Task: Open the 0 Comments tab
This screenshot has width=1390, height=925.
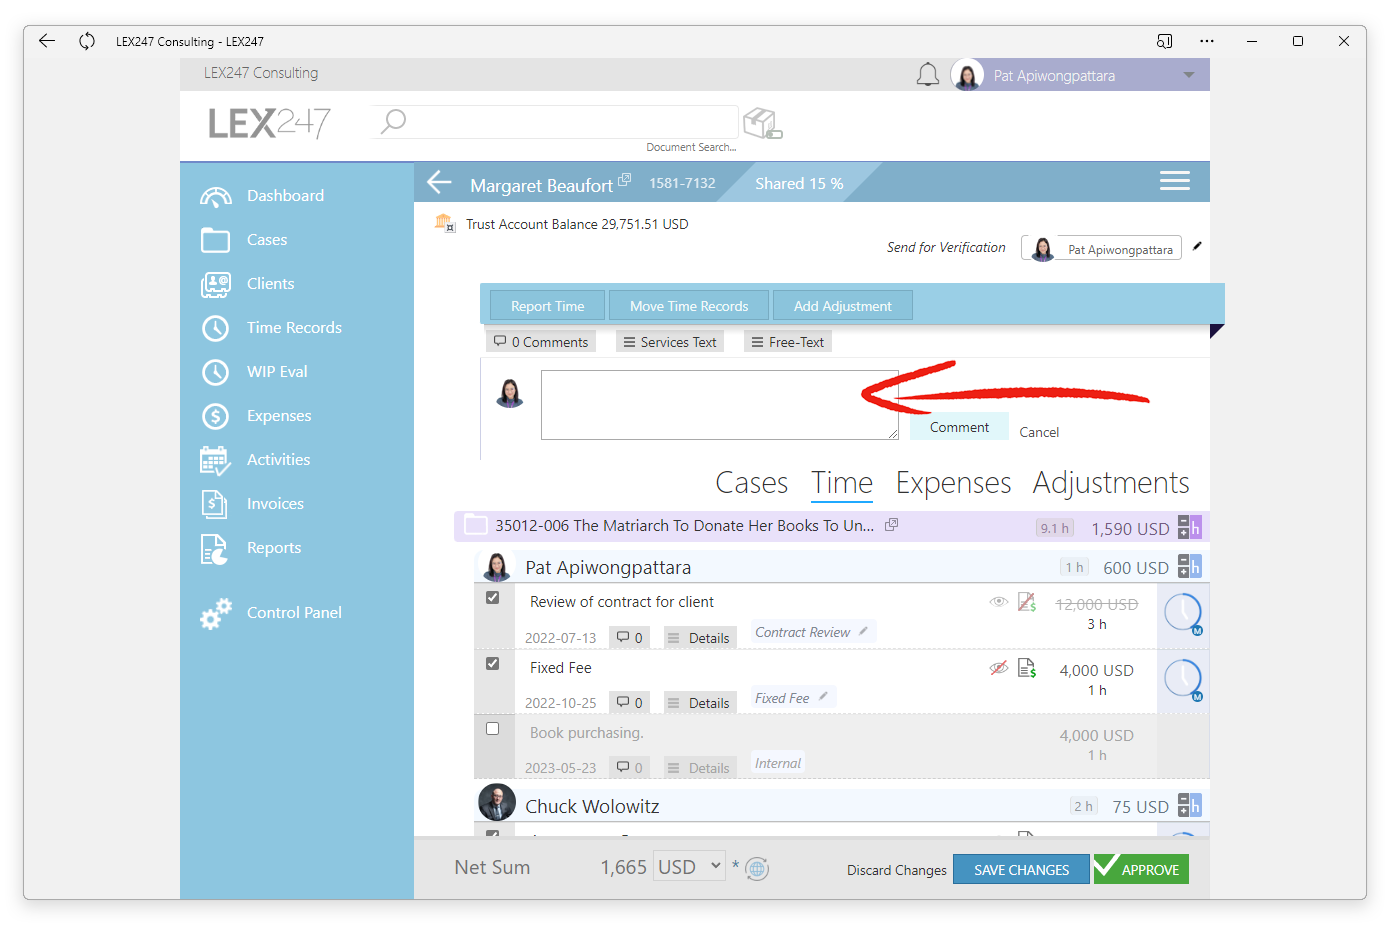Action: [541, 342]
